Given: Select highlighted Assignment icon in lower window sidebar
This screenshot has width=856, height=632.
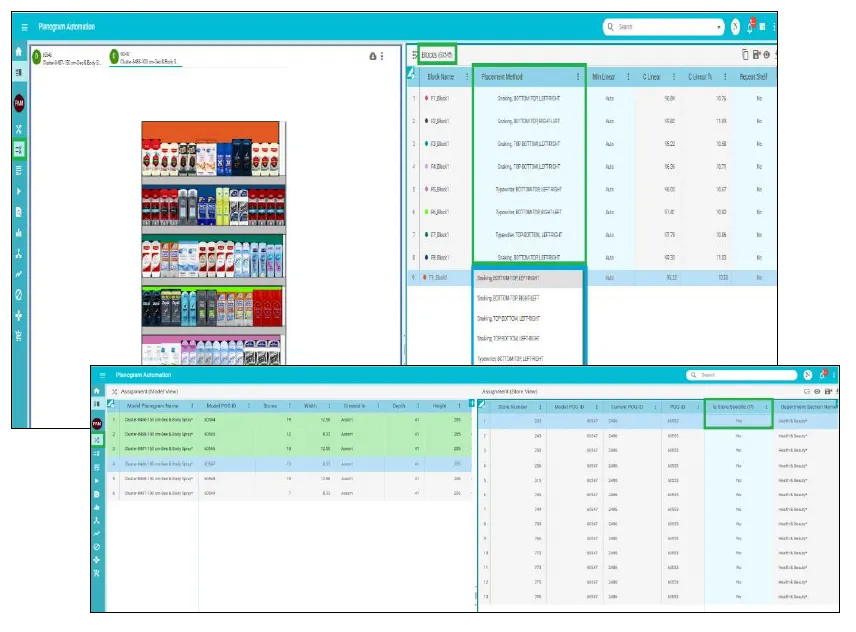Looking at the screenshot, I should click(97, 440).
